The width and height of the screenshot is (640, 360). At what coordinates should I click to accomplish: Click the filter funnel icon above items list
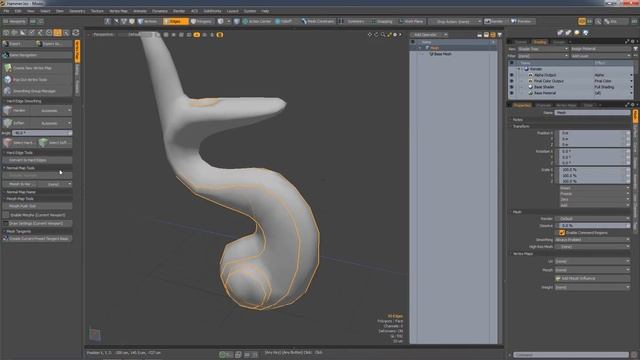[500, 35]
